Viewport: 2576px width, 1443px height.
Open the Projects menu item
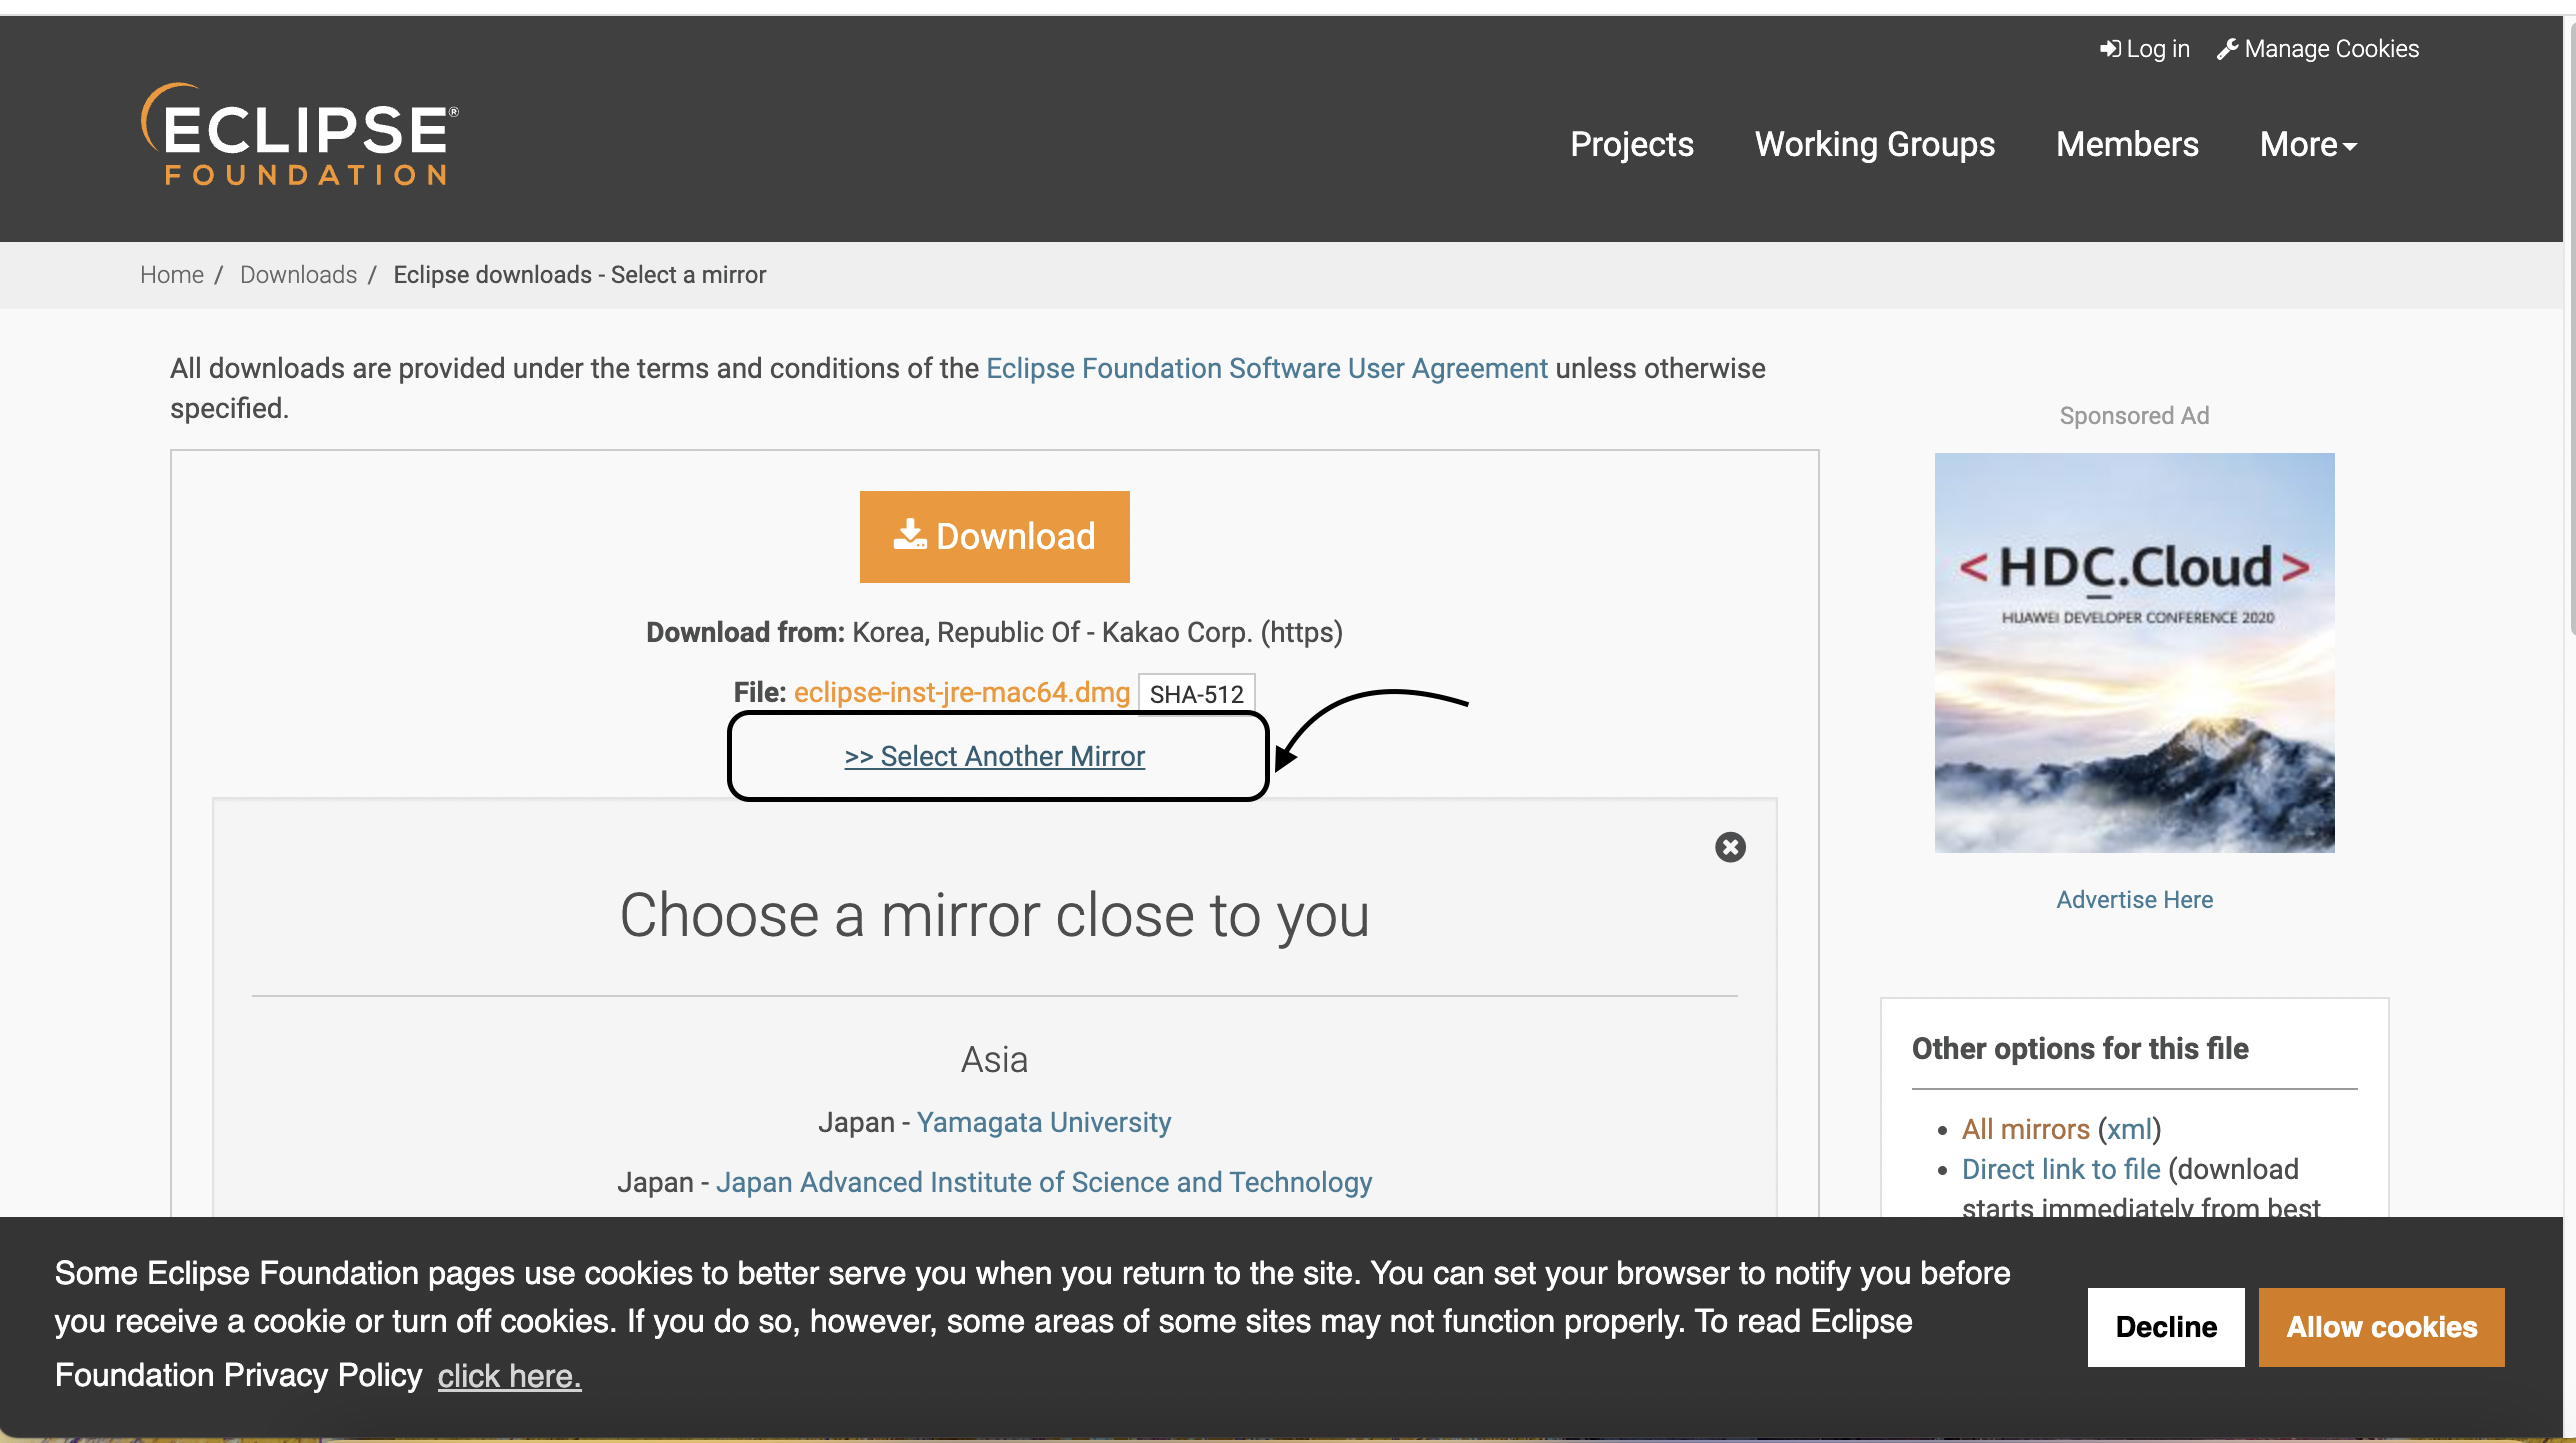coord(1632,144)
